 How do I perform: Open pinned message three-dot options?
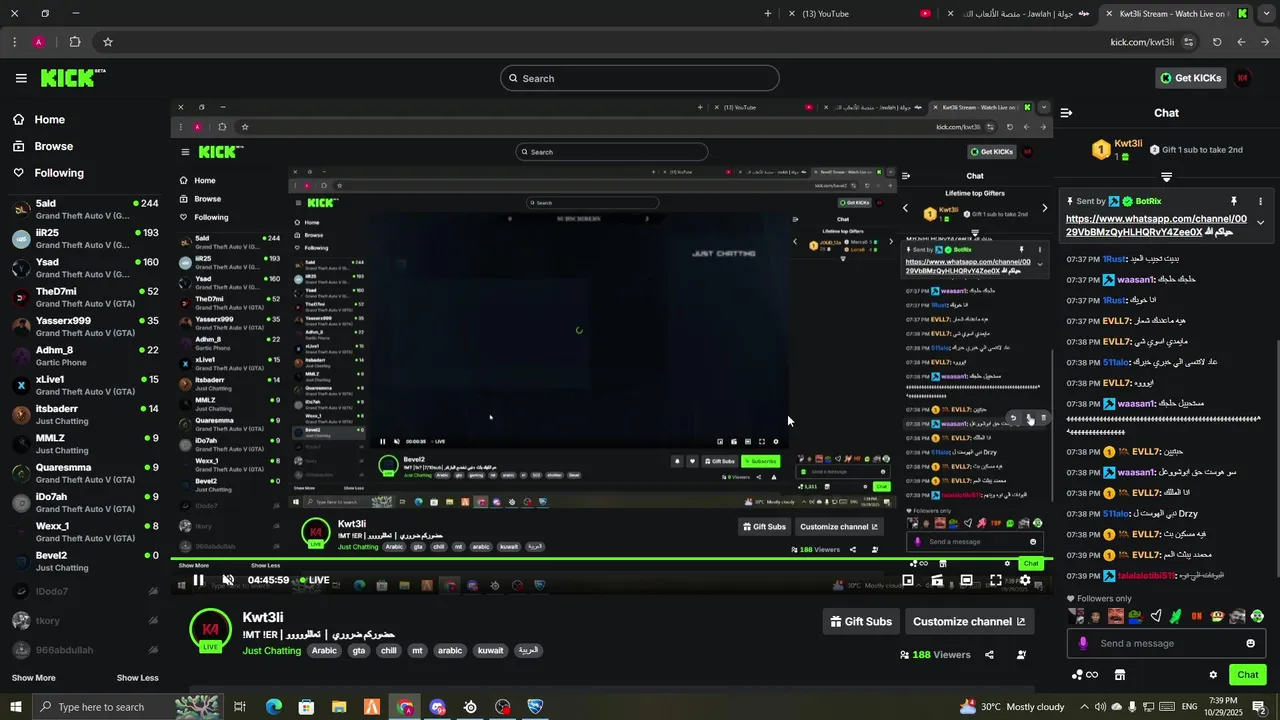(x=1260, y=201)
